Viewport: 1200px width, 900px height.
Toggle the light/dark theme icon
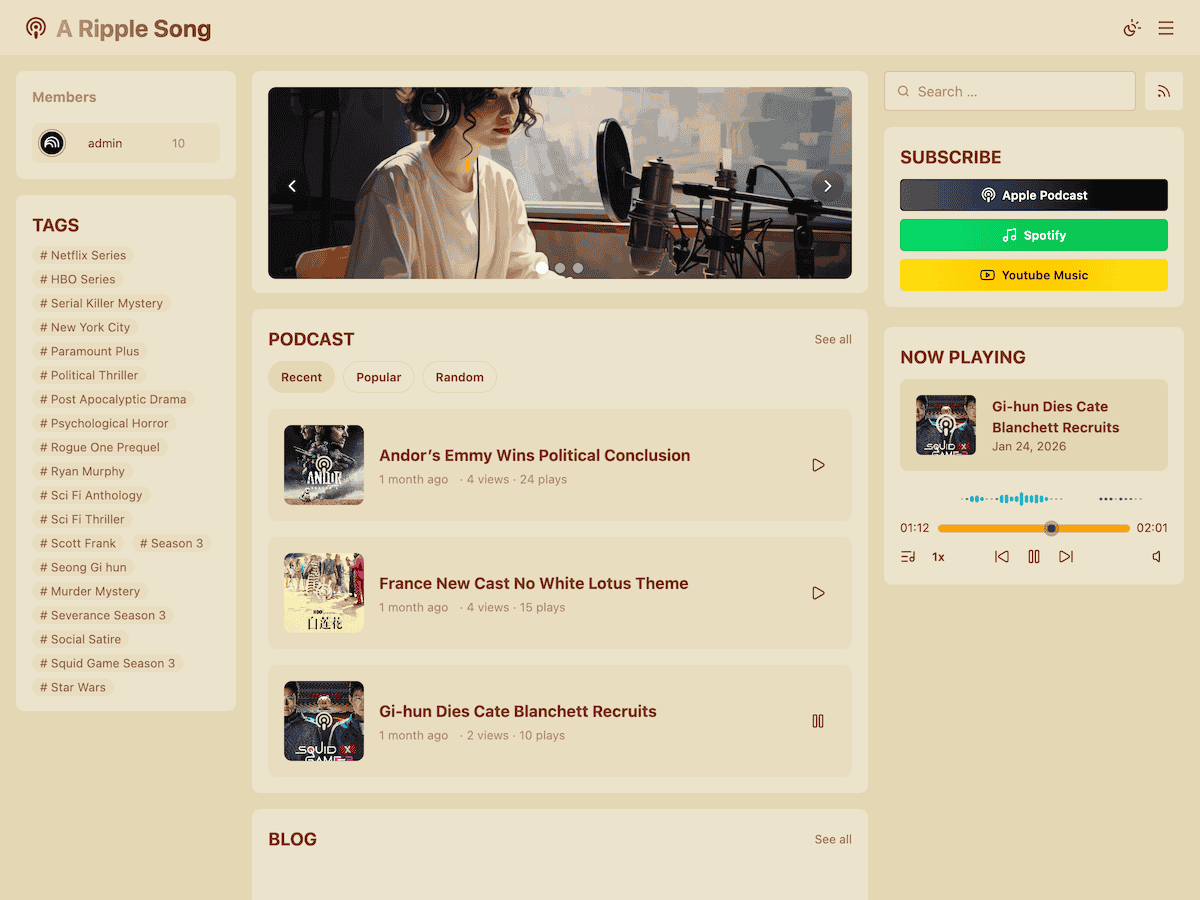[1132, 28]
